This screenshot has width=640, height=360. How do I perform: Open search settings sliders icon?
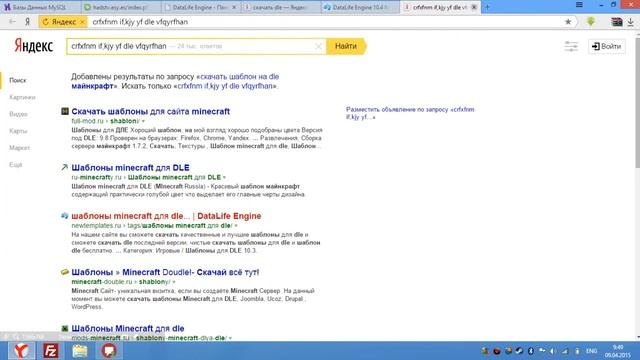(x=571, y=46)
